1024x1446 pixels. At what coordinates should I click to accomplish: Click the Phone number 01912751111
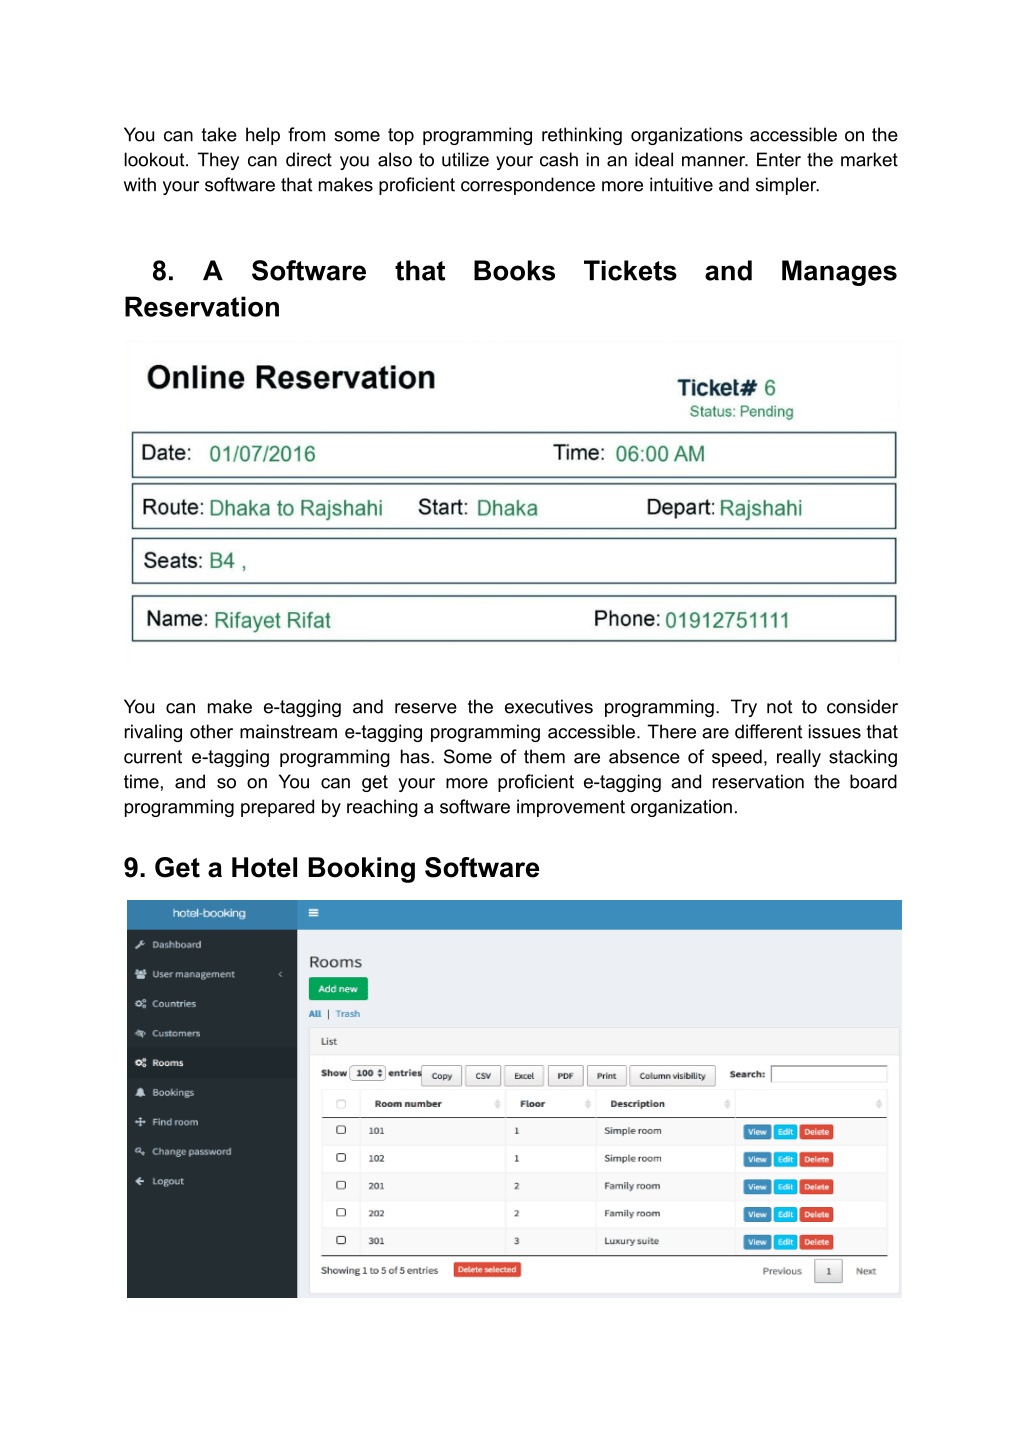(x=727, y=620)
